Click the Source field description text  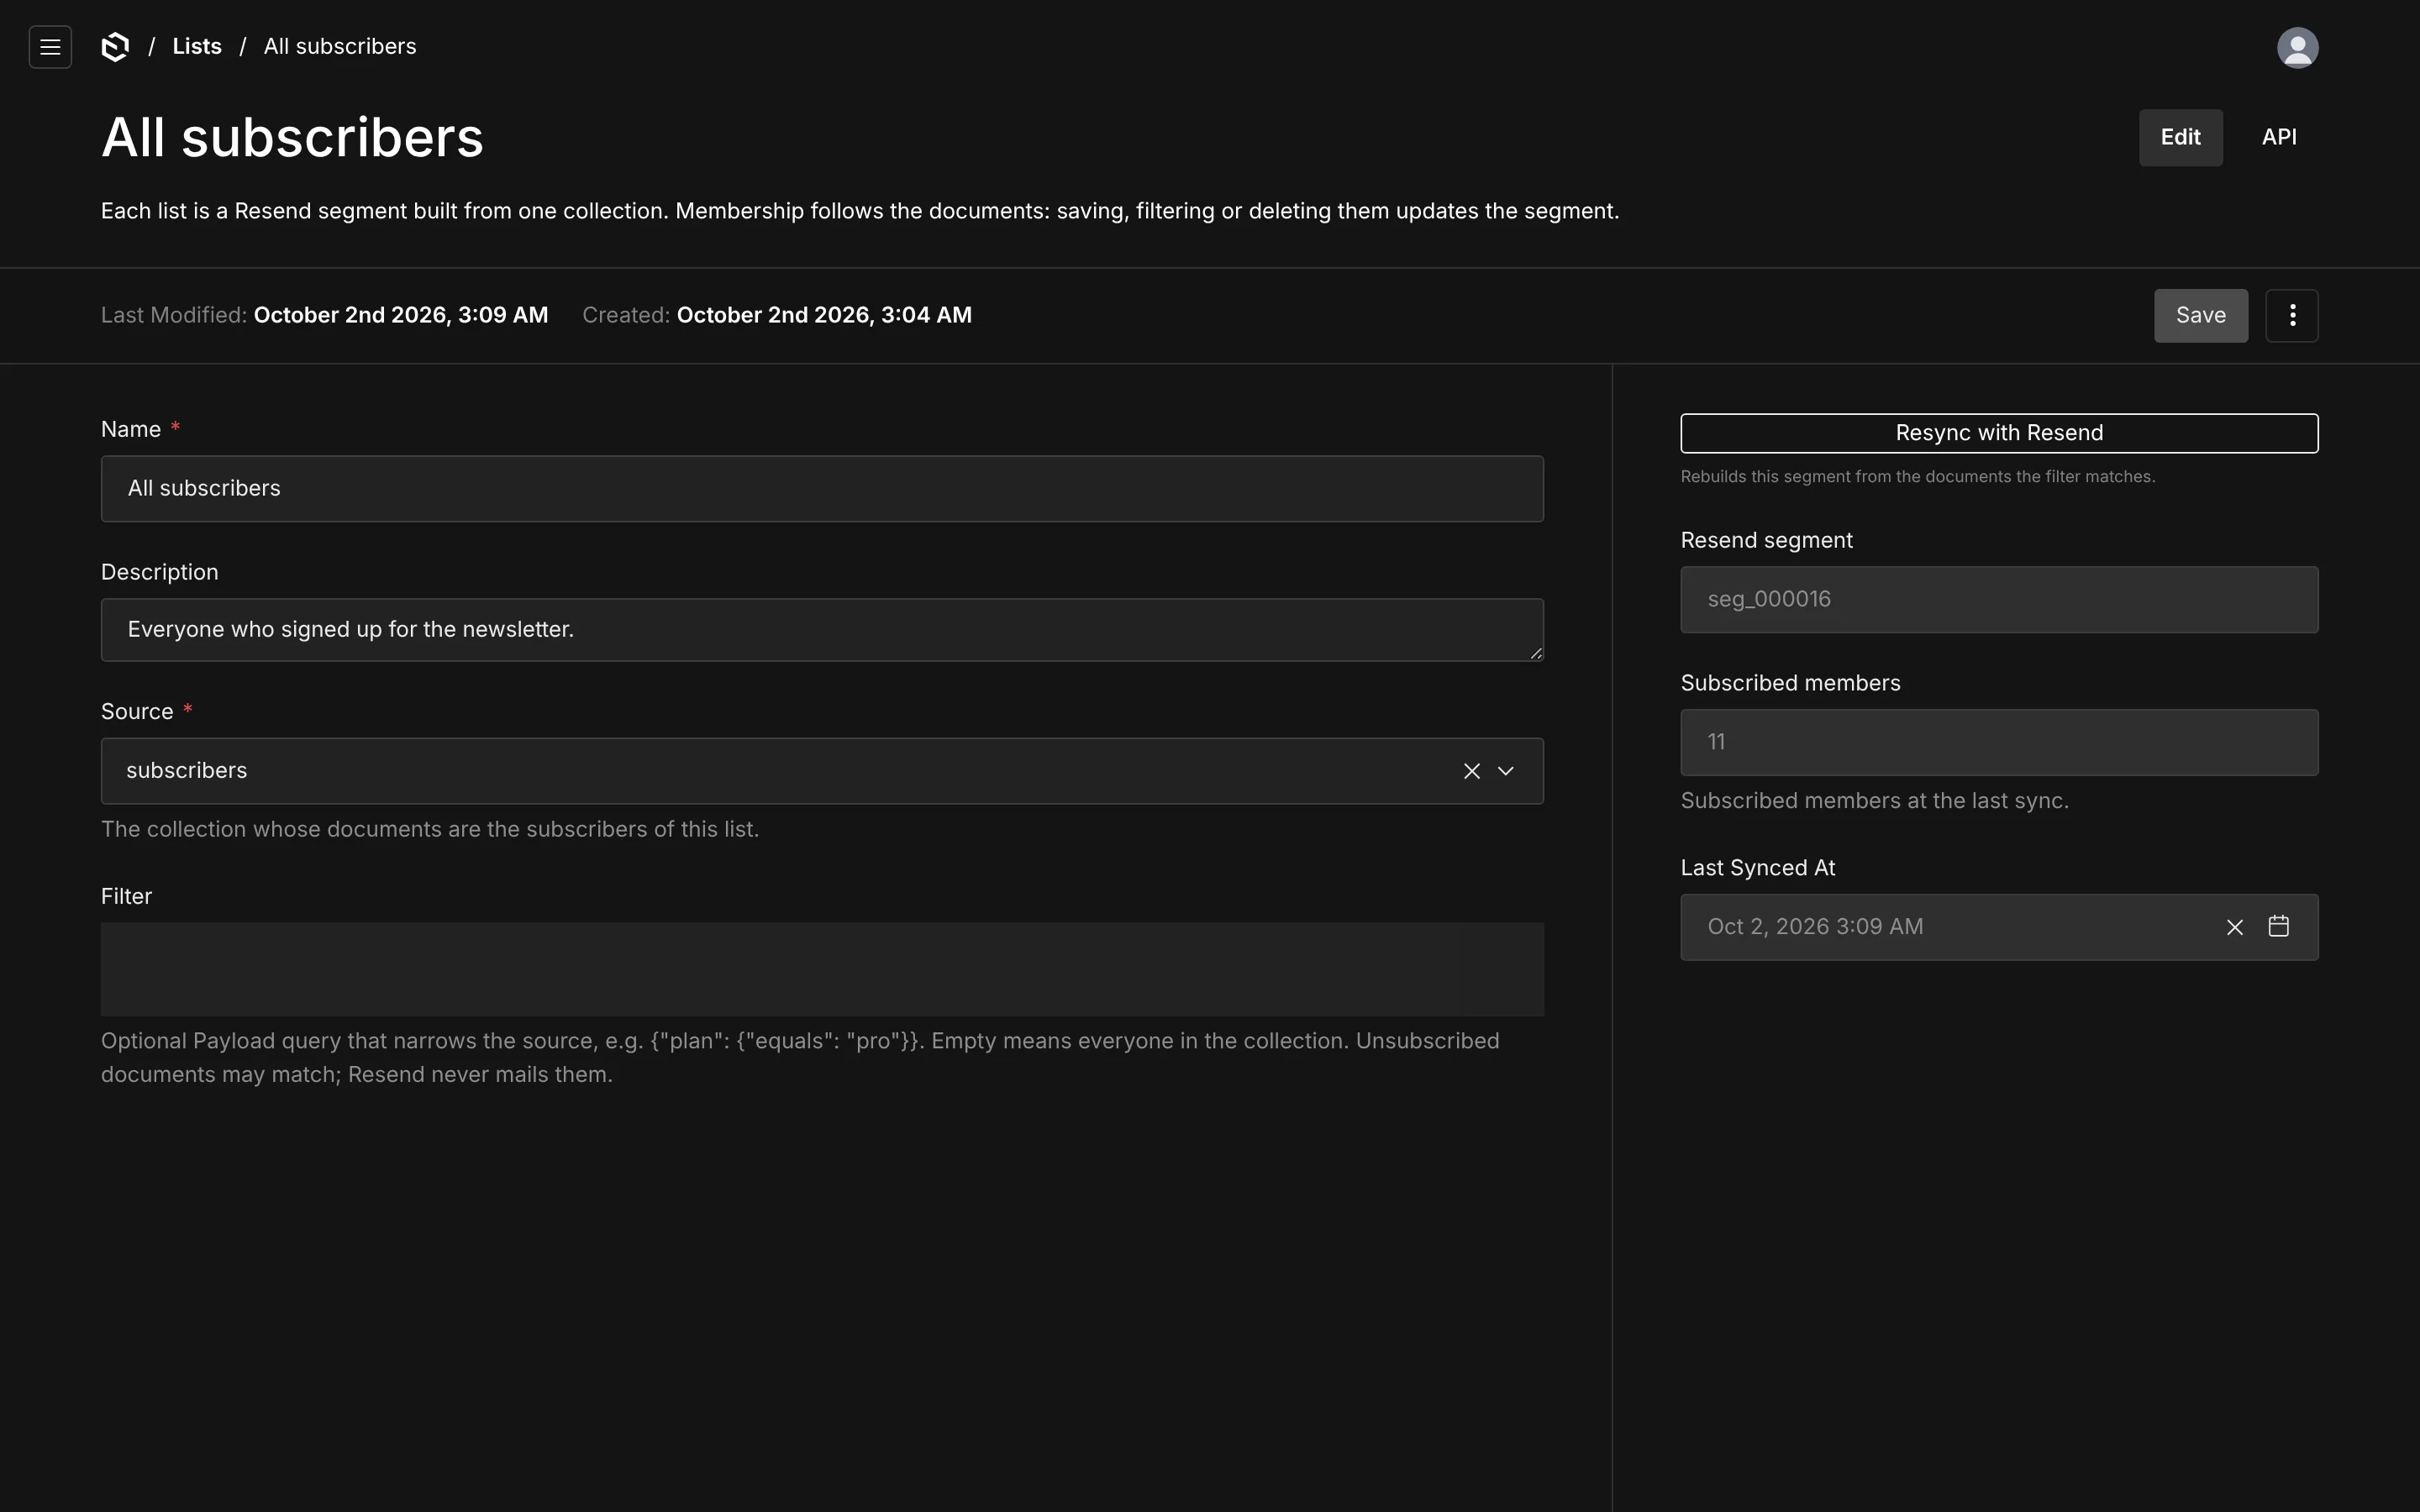coord(430,830)
